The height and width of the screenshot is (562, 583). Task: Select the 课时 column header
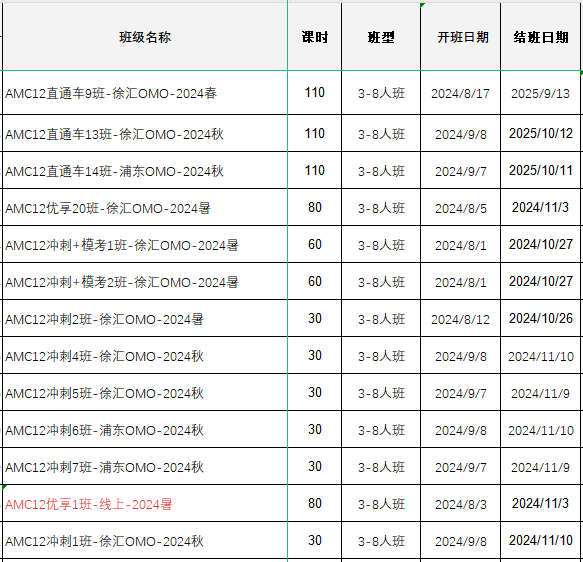tap(315, 37)
